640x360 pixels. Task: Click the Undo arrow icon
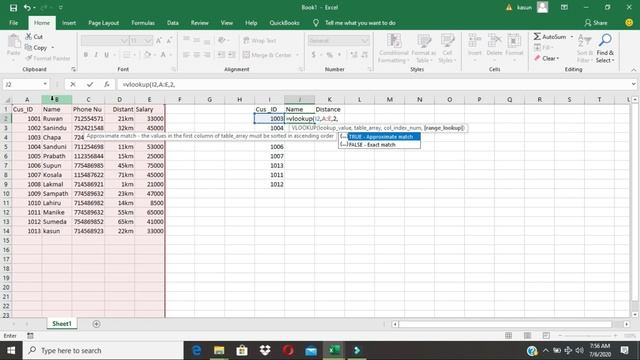27,7
